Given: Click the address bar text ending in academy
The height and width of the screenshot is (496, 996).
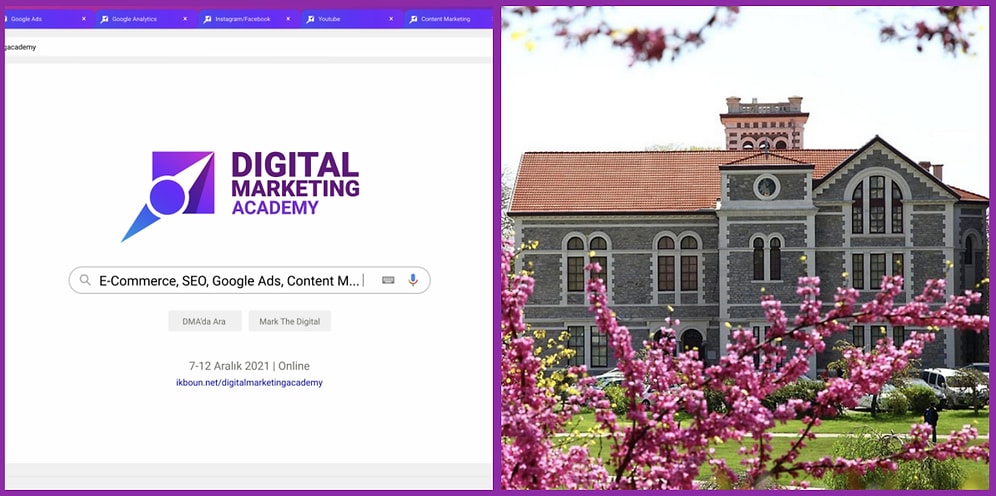Looking at the screenshot, I should tap(20, 47).
